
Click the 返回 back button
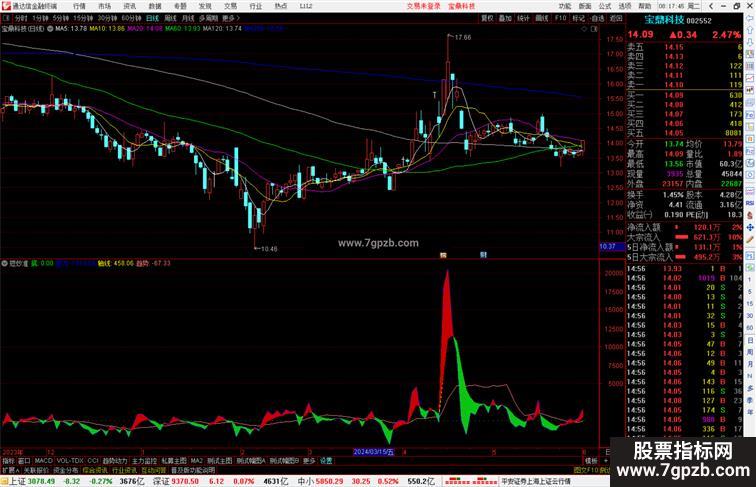(x=616, y=18)
